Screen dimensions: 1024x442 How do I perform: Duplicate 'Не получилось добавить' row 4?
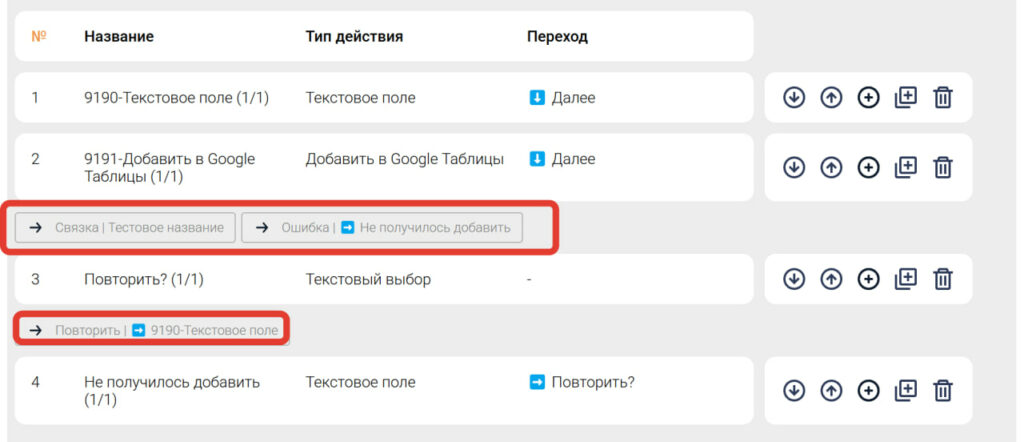[x=905, y=391]
